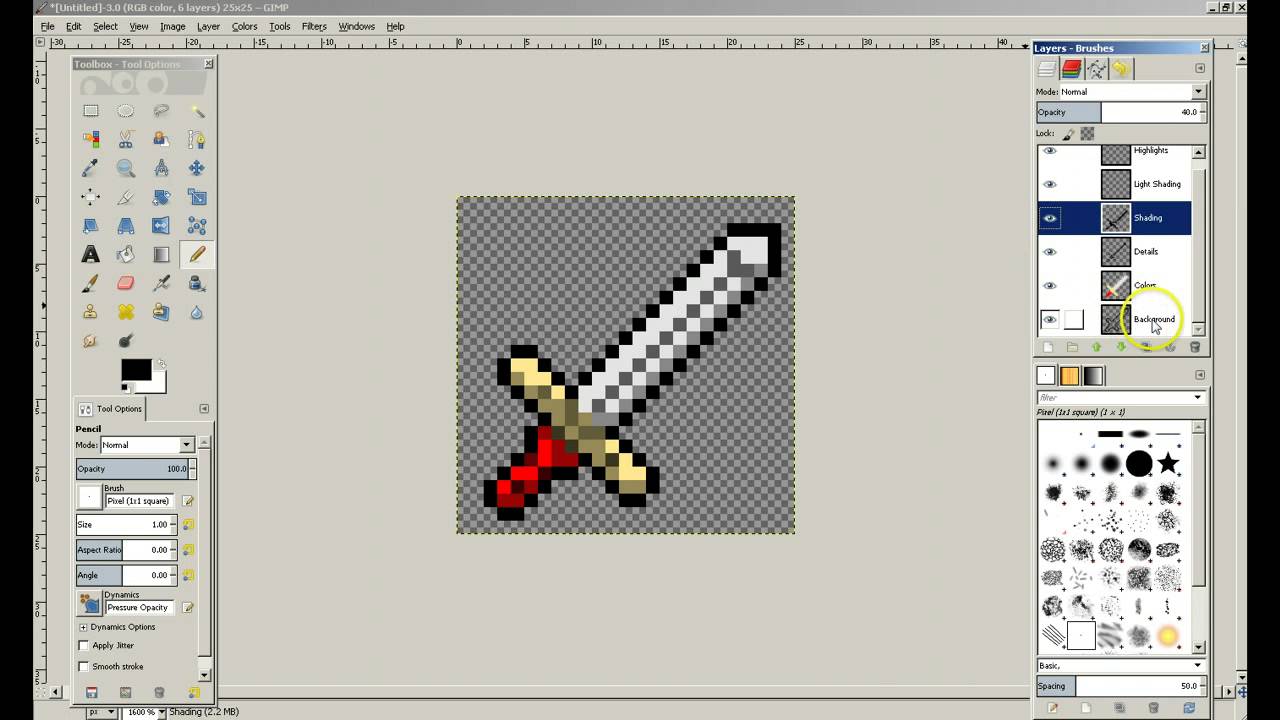This screenshot has height=720, width=1280.
Task: Enable the Apply Jitter checkbox
Action: pyautogui.click(x=84, y=646)
